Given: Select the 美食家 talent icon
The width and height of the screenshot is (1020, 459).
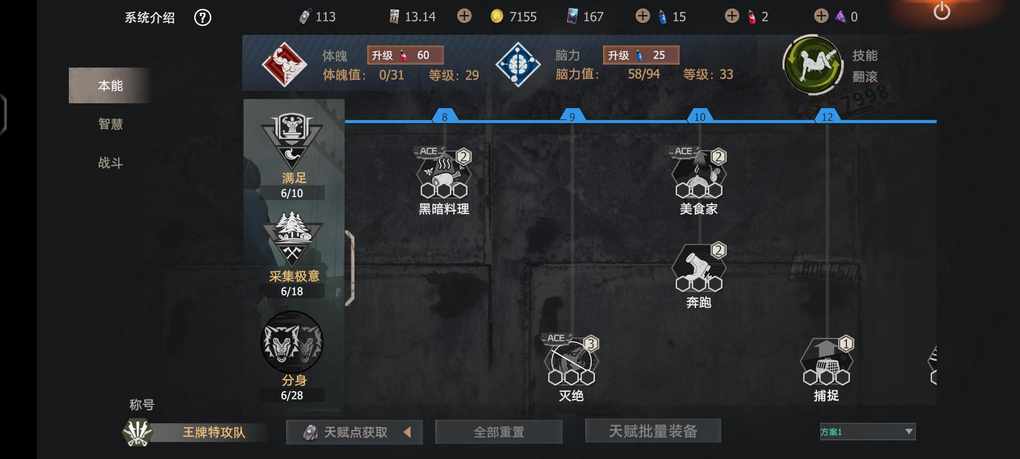Looking at the screenshot, I should click(x=699, y=172).
